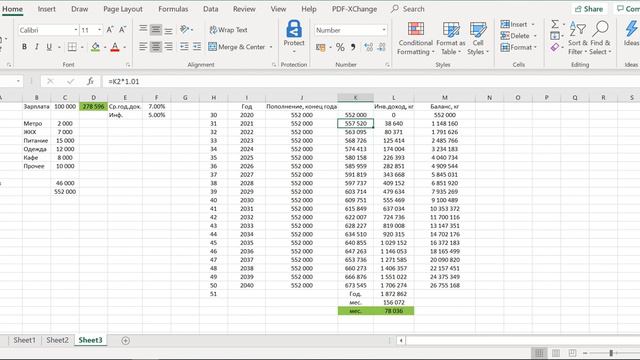640x360 pixels.
Task: Click the Insert Function fx icon
Action: pyautogui.click(x=90, y=81)
